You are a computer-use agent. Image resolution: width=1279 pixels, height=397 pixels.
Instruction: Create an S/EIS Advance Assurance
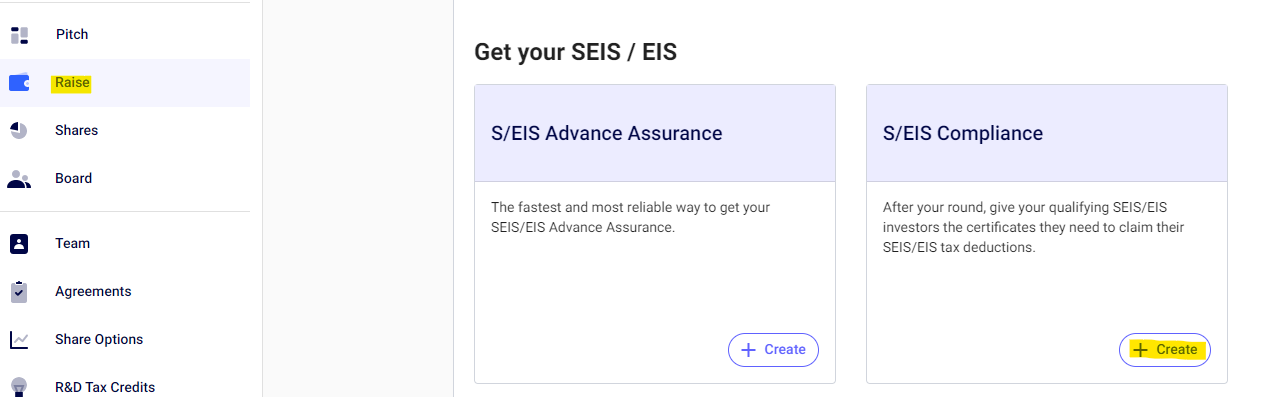[773, 350]
